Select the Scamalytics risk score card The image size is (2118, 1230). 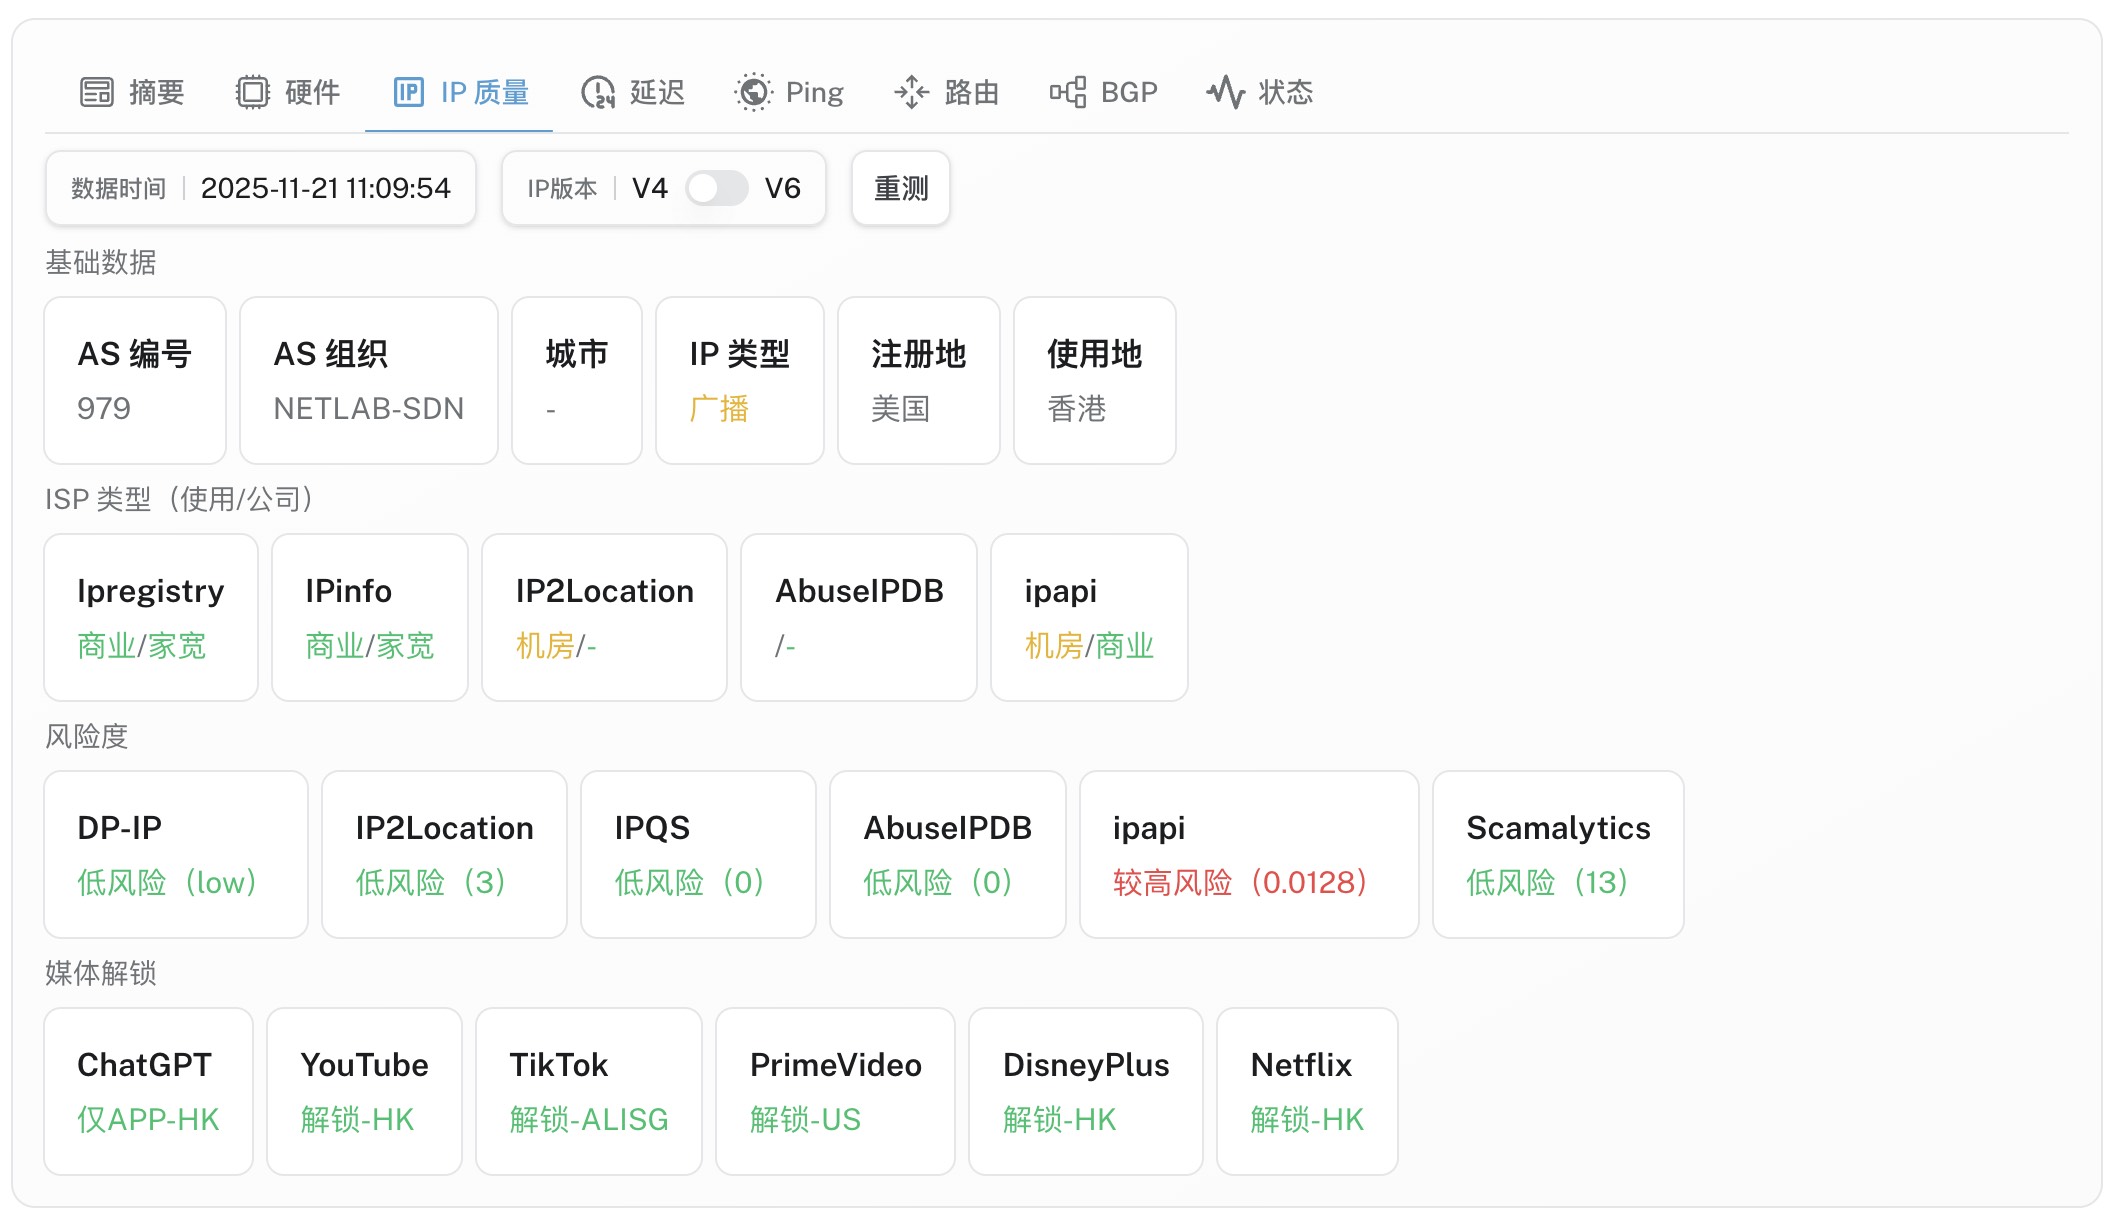tap(1557, 854)
